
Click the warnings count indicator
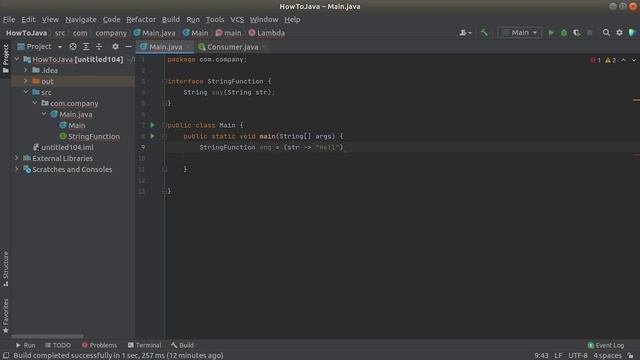pyautogui.click(x=611, y=60)
